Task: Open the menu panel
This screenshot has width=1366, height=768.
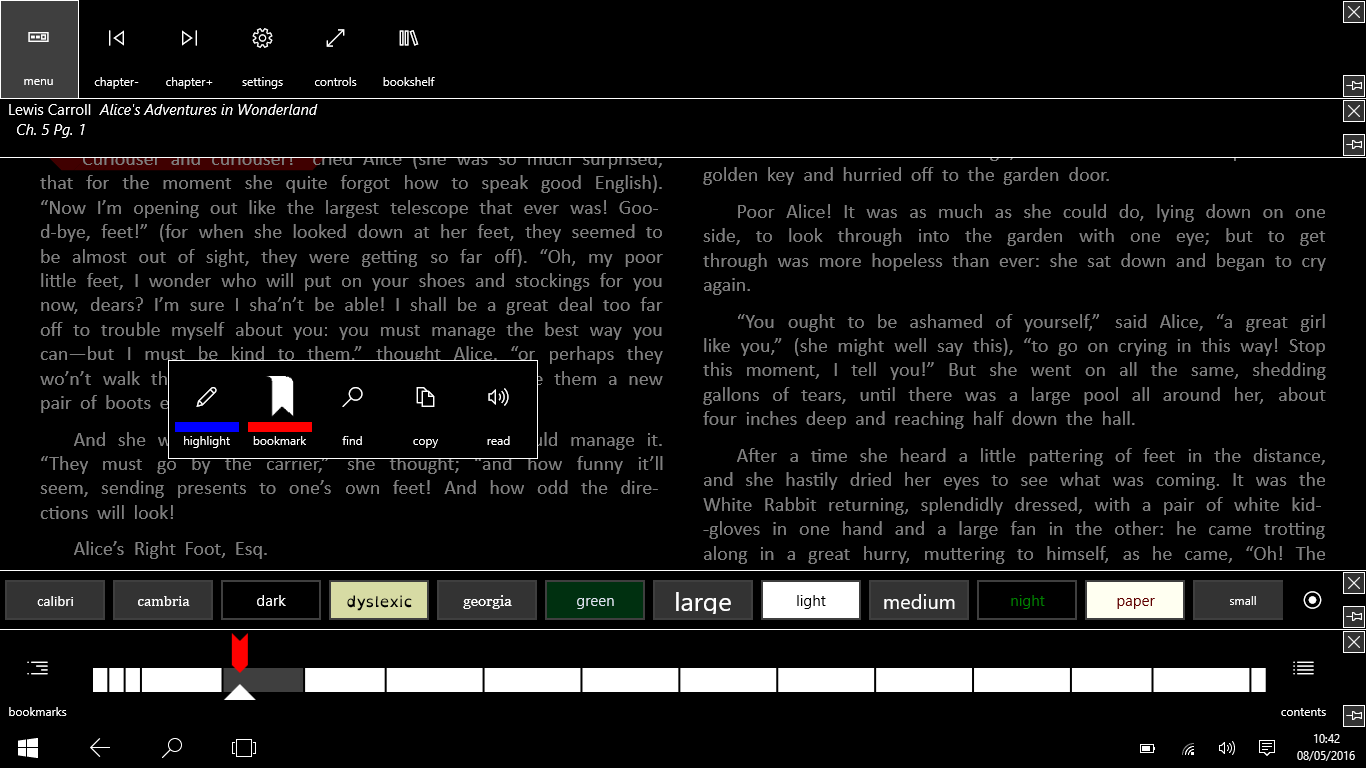Action: click(x=38, y=48)
